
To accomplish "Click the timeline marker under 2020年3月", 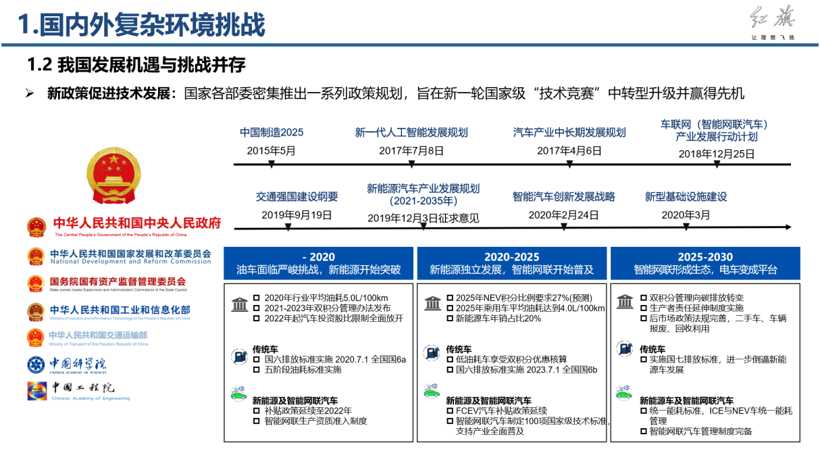I will (686, 227).
